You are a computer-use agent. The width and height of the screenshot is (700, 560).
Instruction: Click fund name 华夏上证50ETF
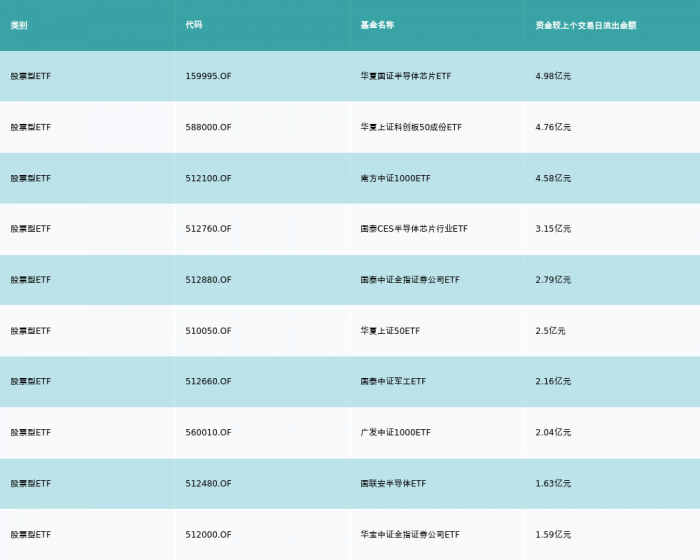tap(390, 331)
